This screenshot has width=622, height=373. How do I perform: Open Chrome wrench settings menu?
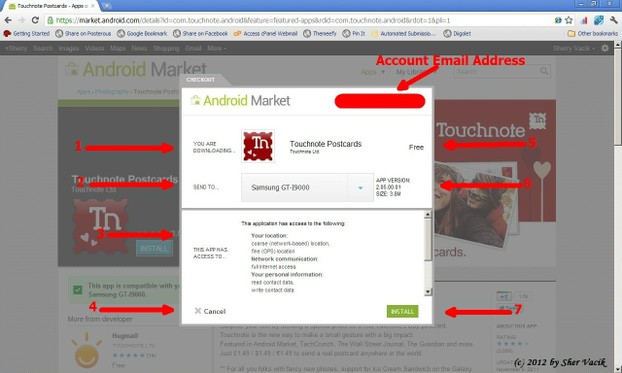[x=613, y=20]
